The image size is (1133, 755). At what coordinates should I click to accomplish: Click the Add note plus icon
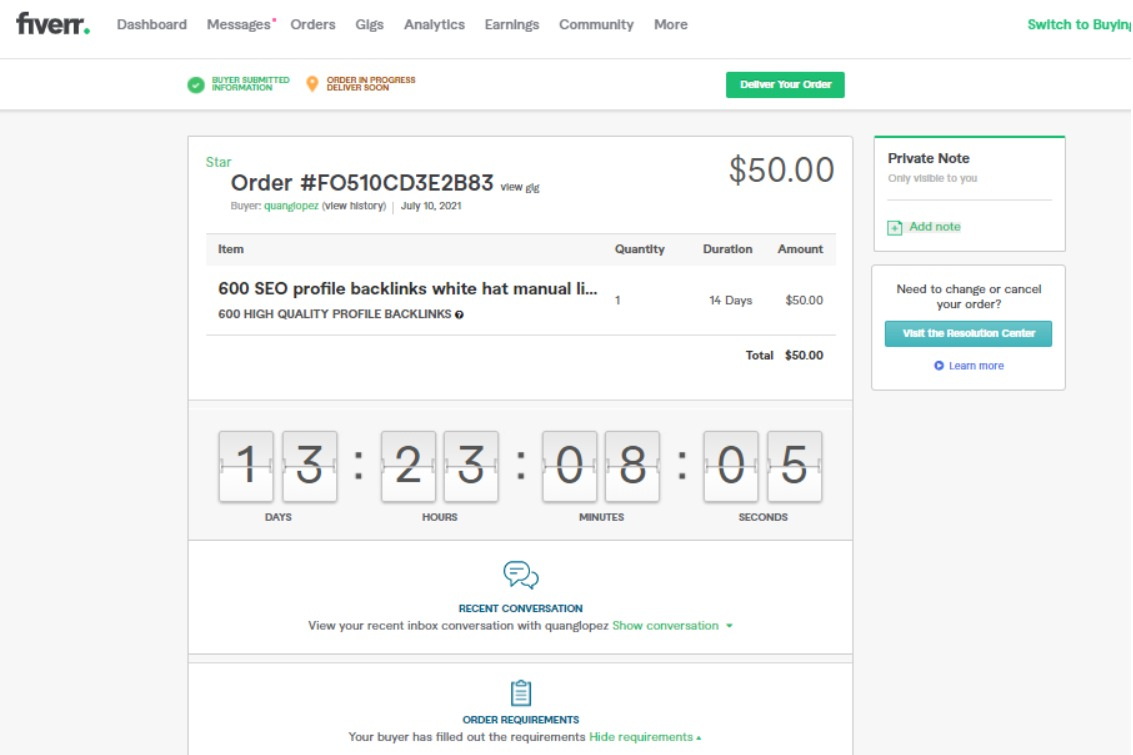click(895, 228)
